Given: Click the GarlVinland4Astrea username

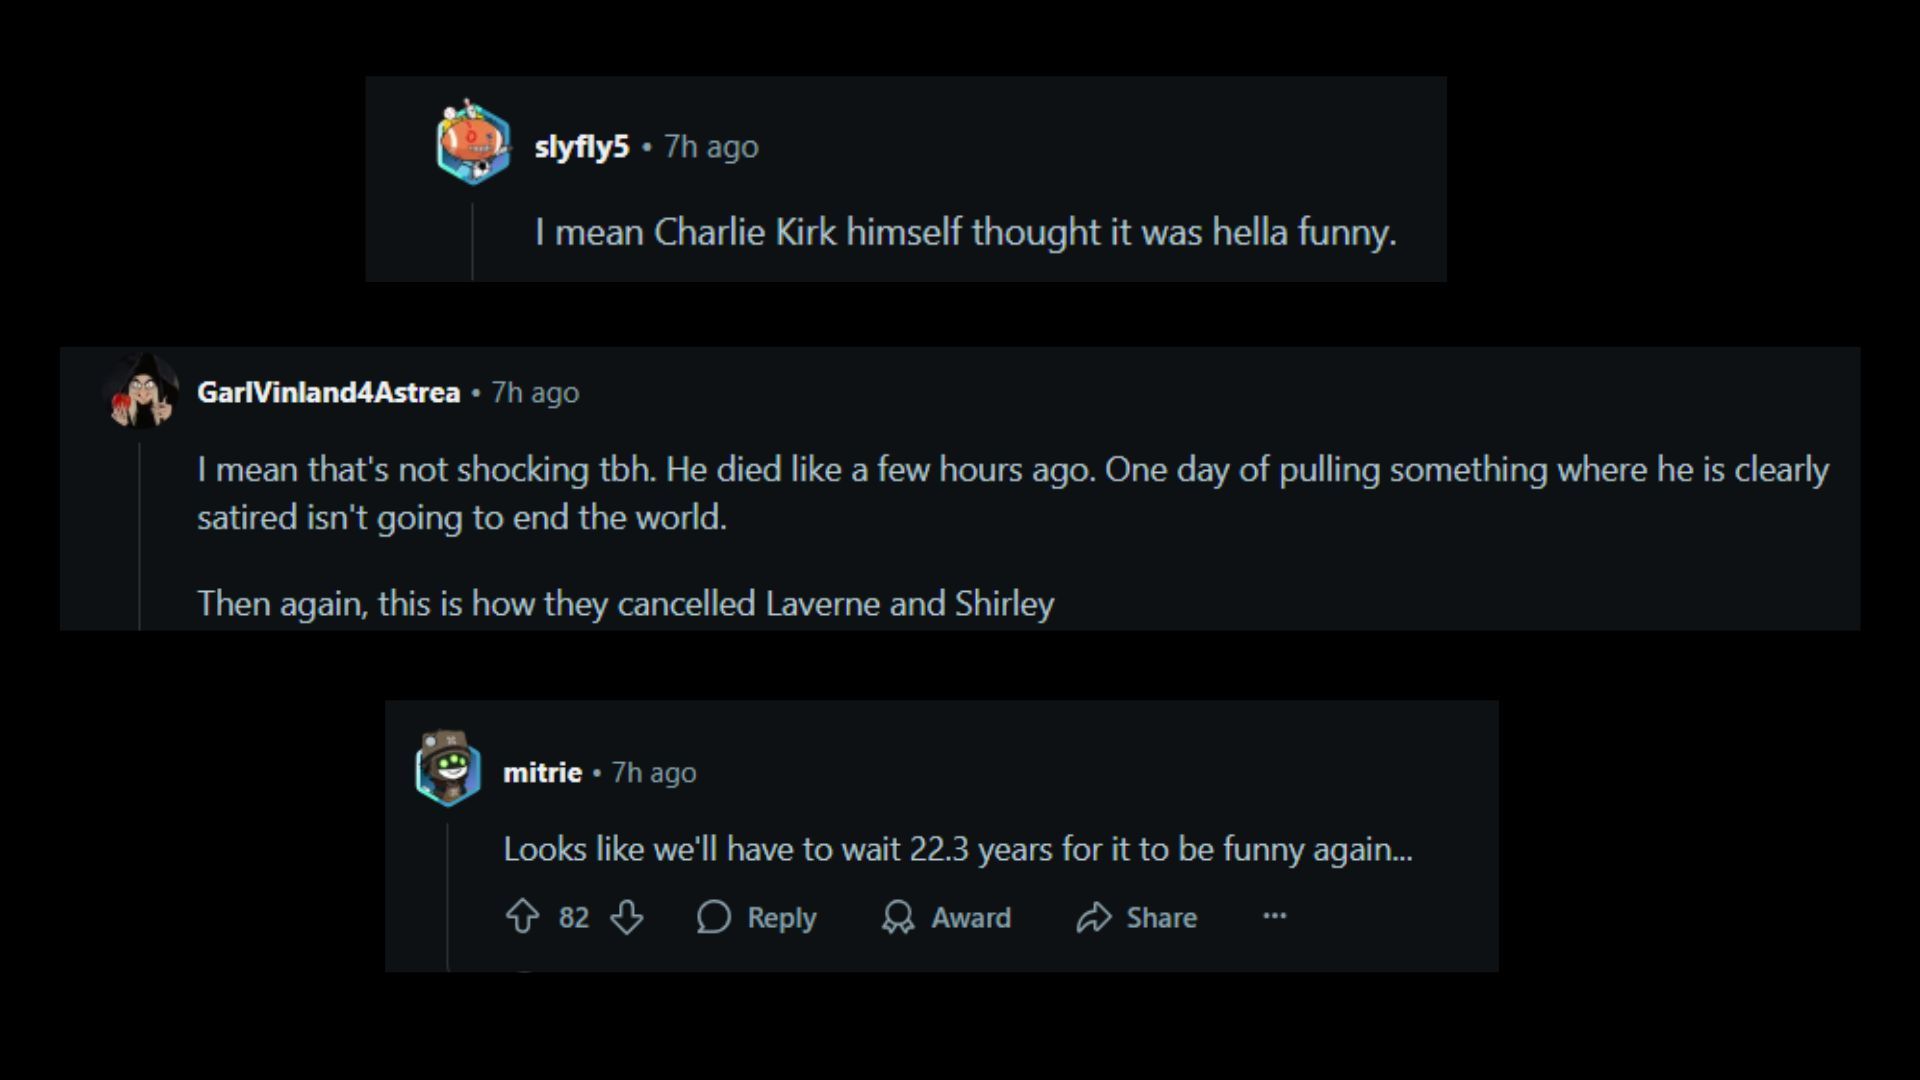Looking at the screenshot, I should [x=328, y=392].
